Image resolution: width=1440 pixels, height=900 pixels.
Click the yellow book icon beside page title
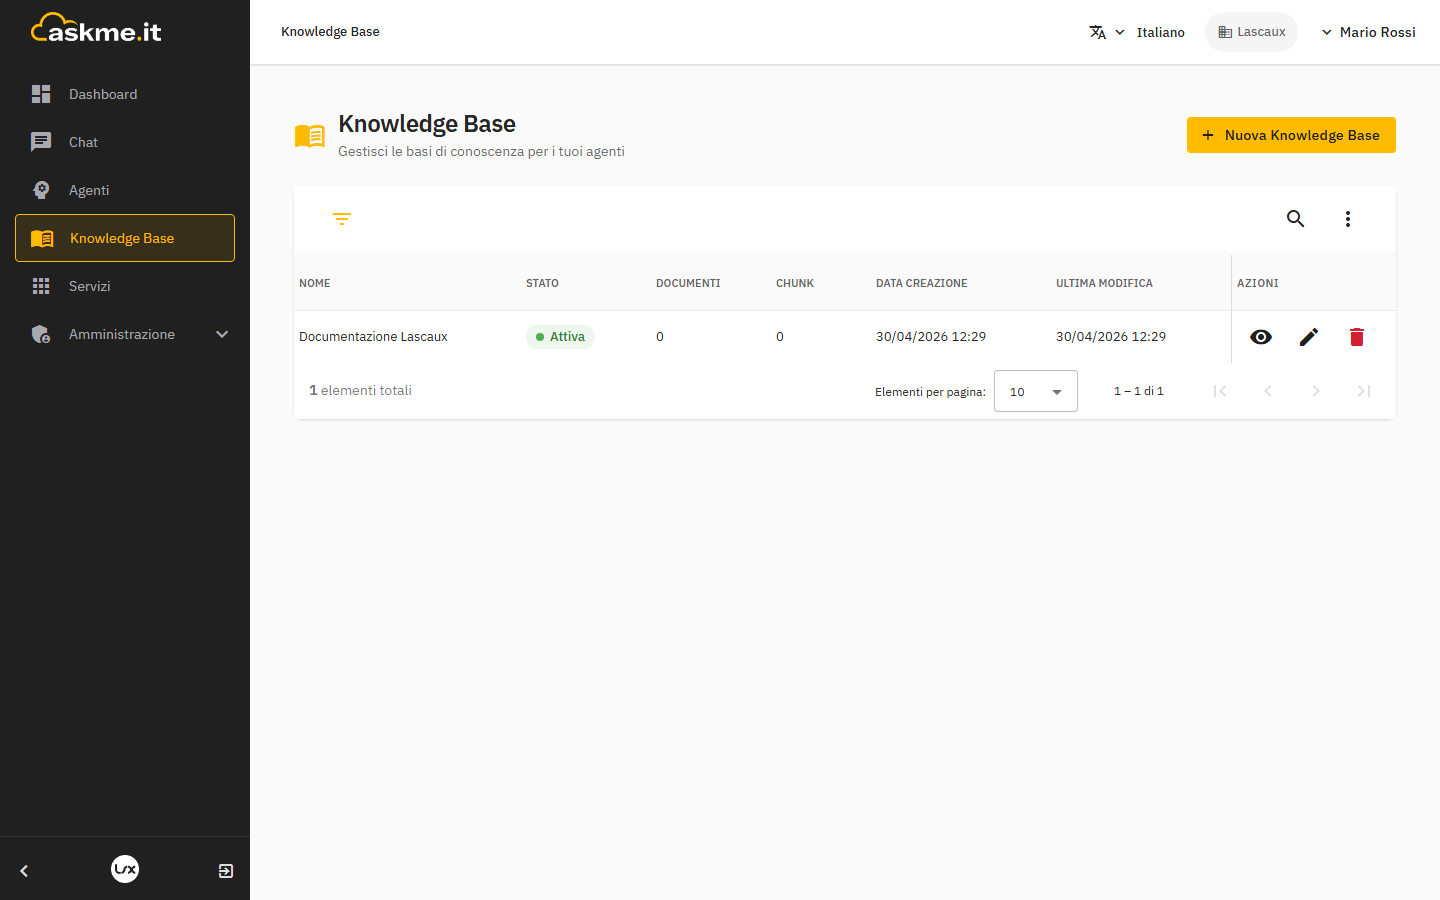click(x=310, y=136)
